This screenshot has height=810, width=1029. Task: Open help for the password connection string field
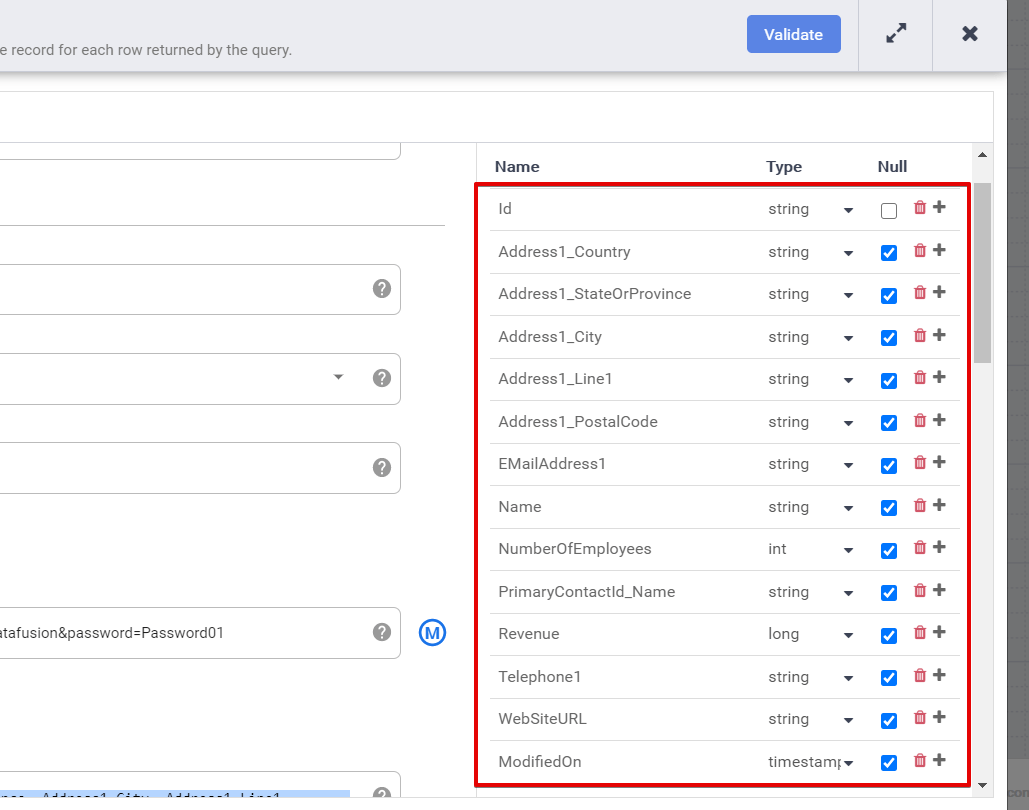(x=382, y=632)
